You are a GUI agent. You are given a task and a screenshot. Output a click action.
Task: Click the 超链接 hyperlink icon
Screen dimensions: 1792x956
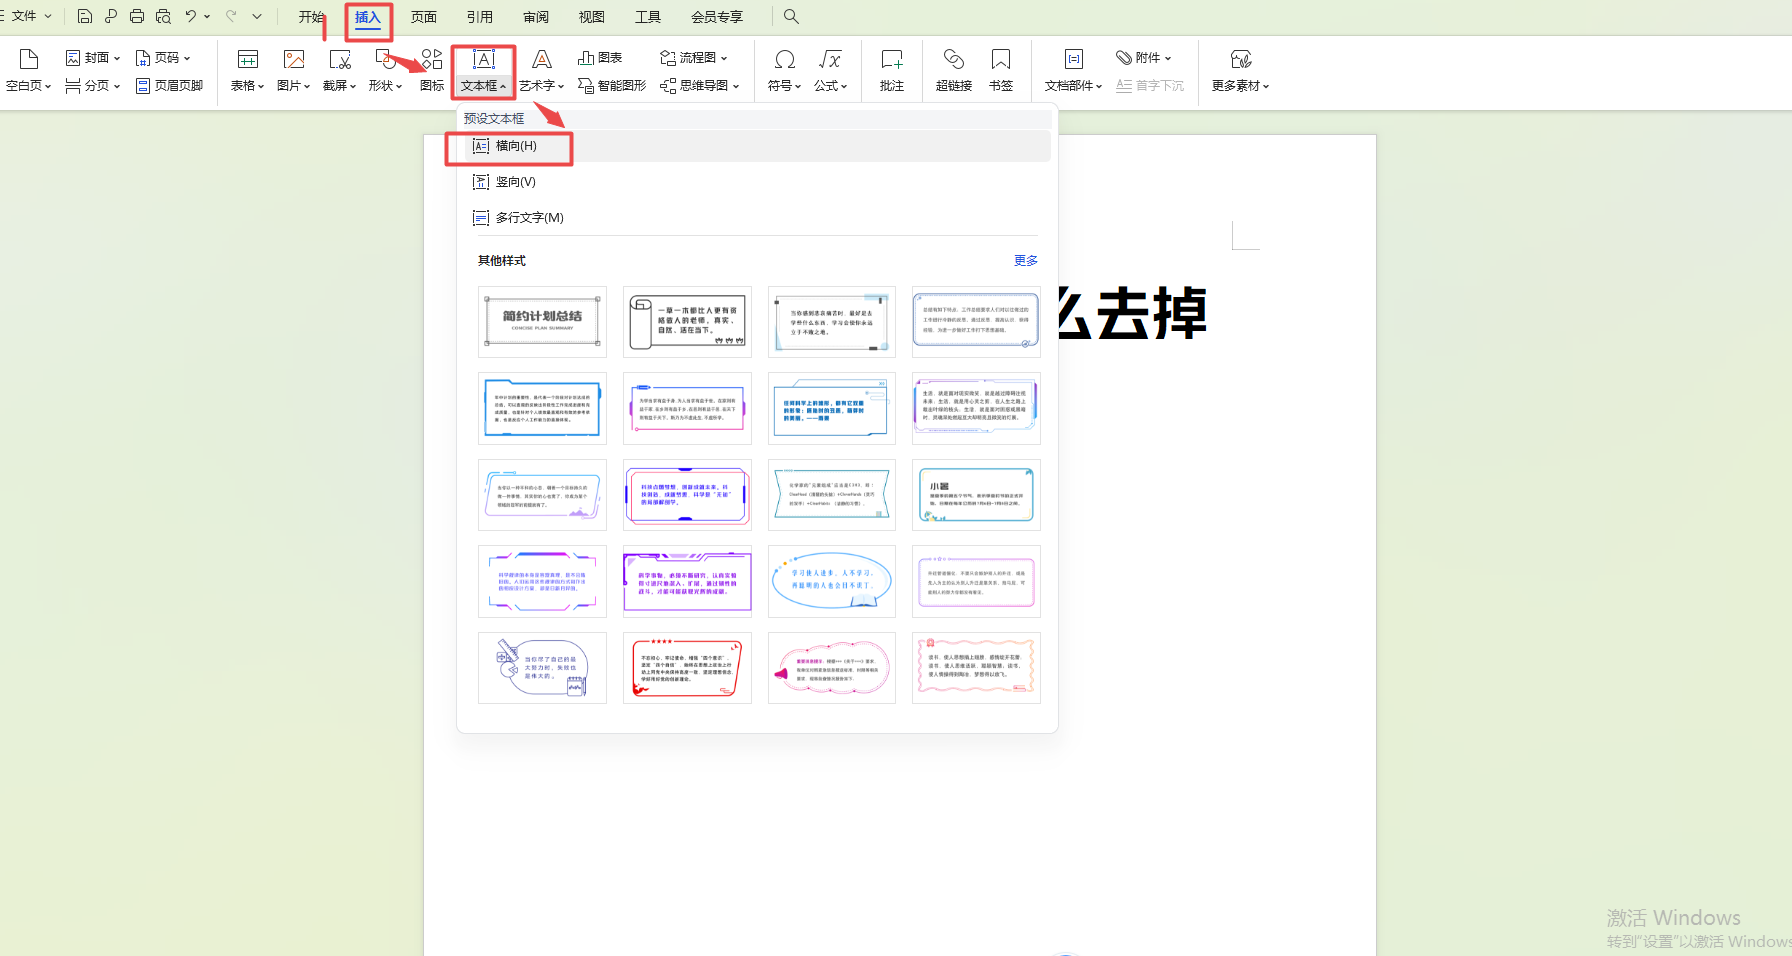953,70
